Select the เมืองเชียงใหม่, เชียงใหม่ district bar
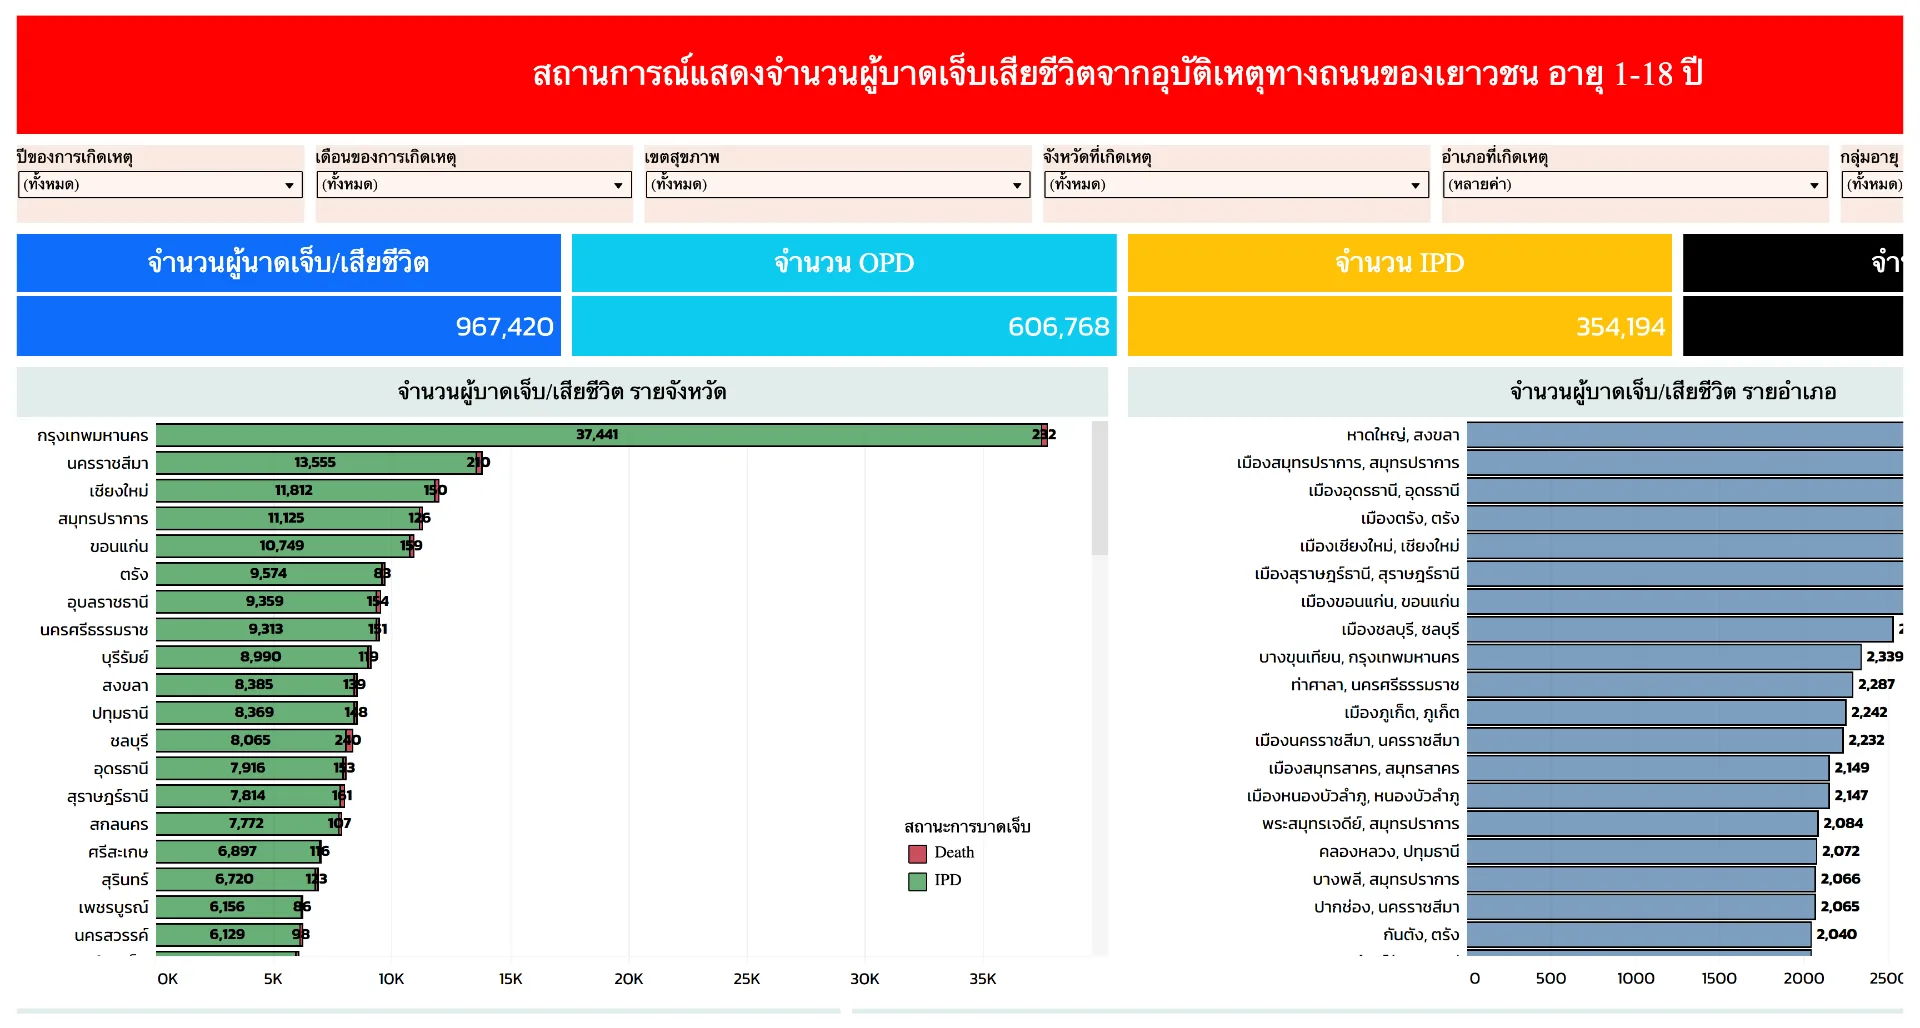Image resolution: width=1920 pixels, height=1028 pixels. pos(1685,546)
